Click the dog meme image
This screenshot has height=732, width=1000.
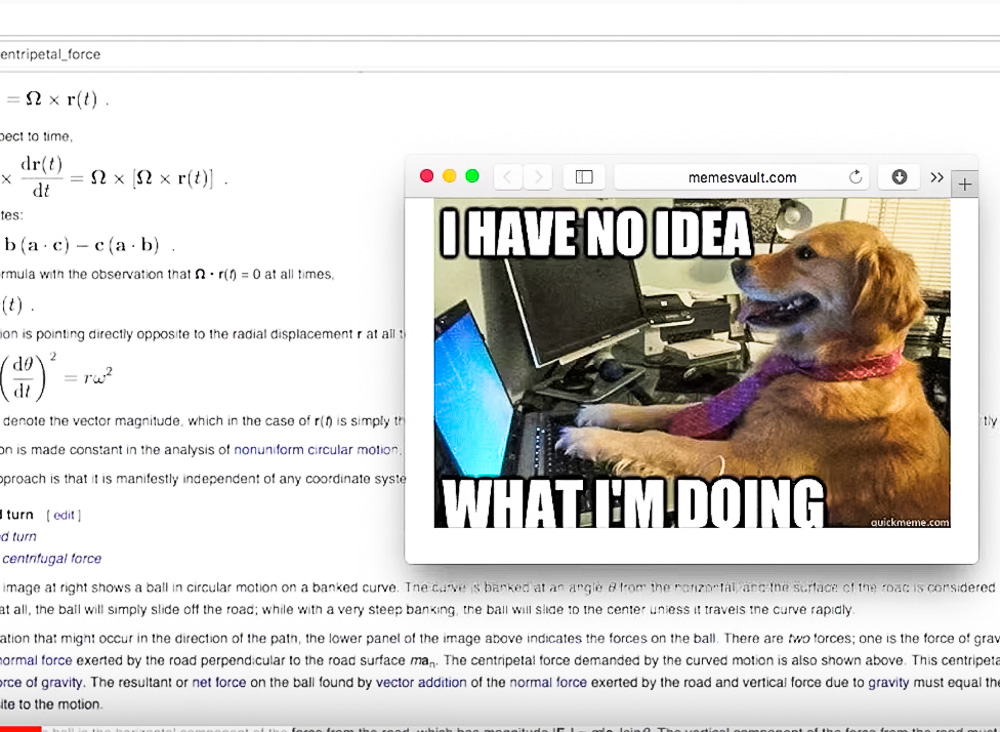(691, 362)
